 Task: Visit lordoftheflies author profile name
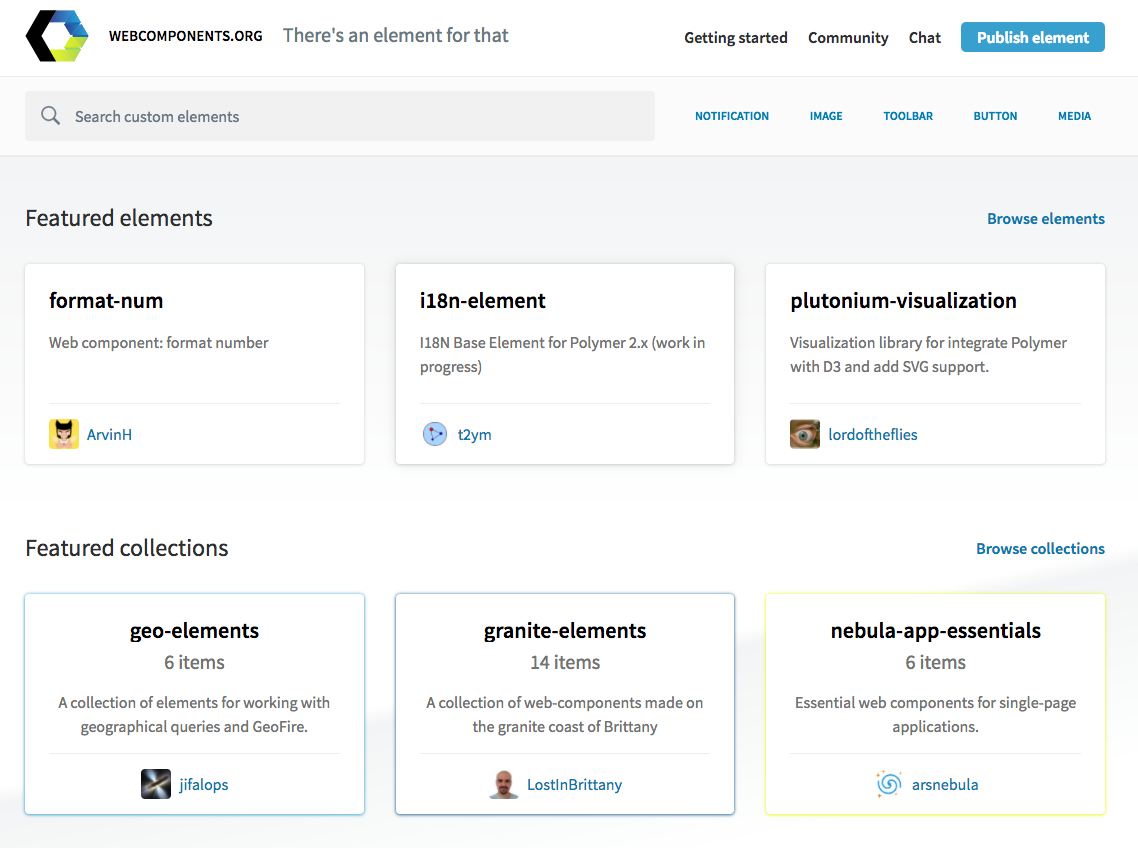(873, 434)
